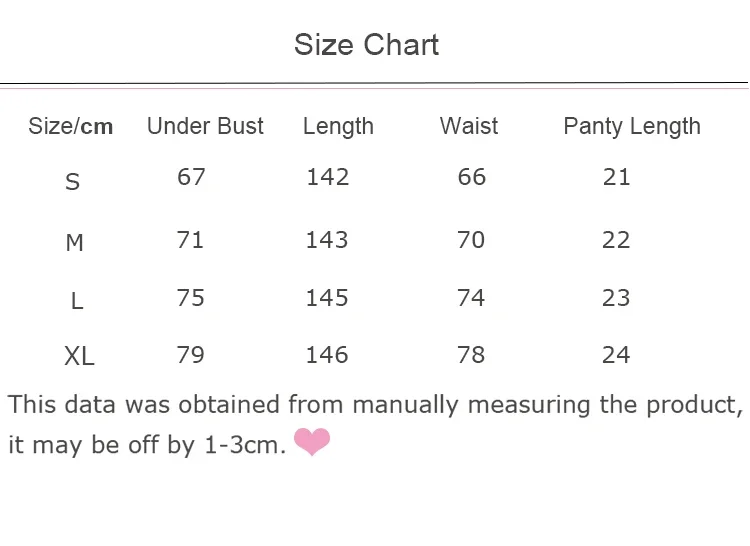This screenshot has width=750, height=546.
Task: Click the Under Bust value 67
Action: [191, 177]
